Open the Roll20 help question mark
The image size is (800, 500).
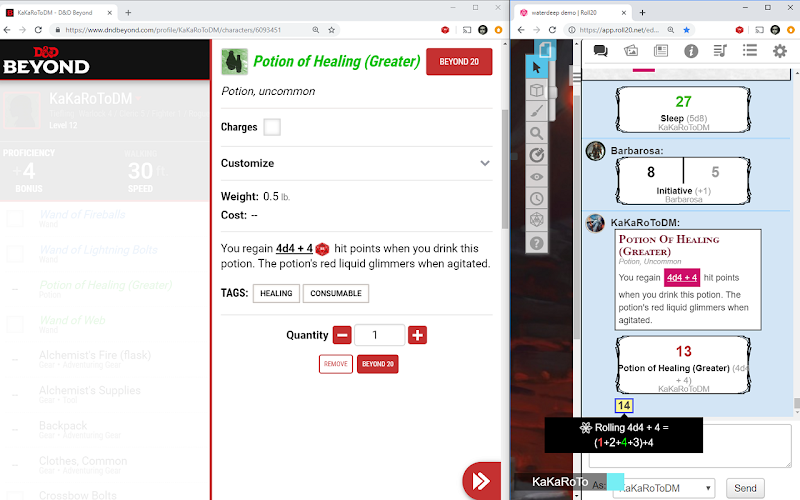[536, 243]
